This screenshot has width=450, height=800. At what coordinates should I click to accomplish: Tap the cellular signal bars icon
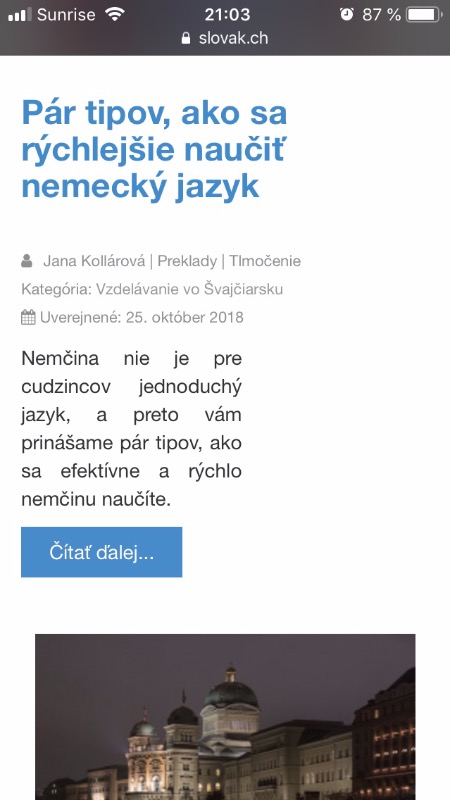tap(20, 14)
